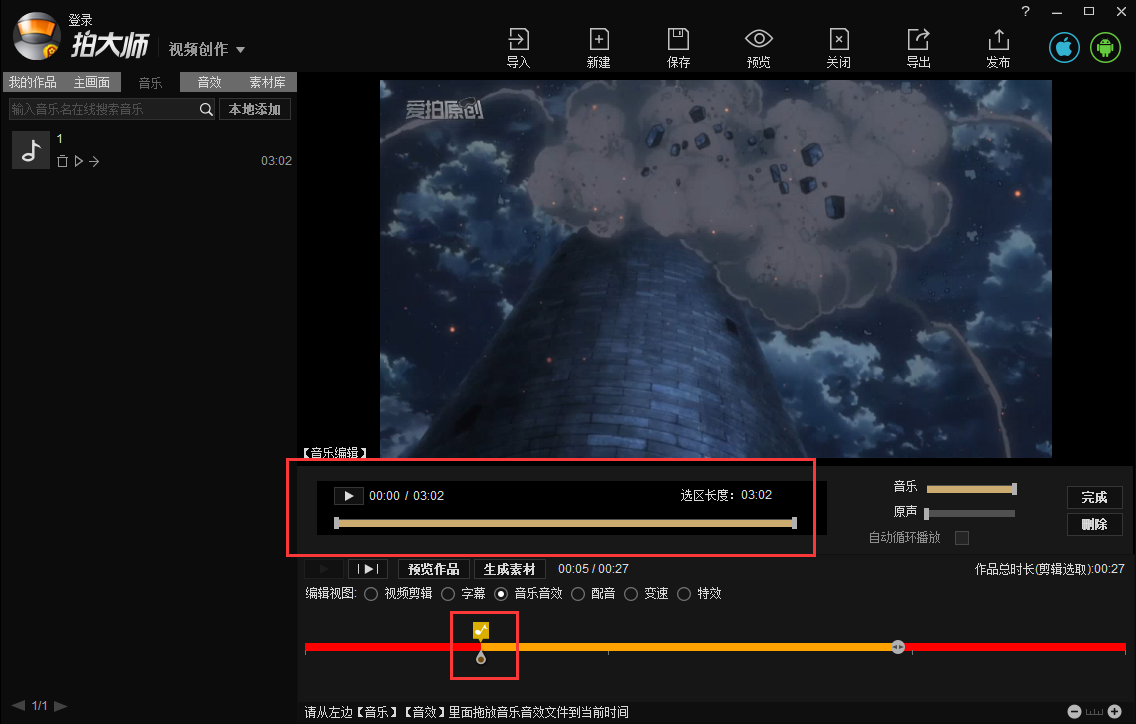Click the green Android export icon

[1105, 47]
